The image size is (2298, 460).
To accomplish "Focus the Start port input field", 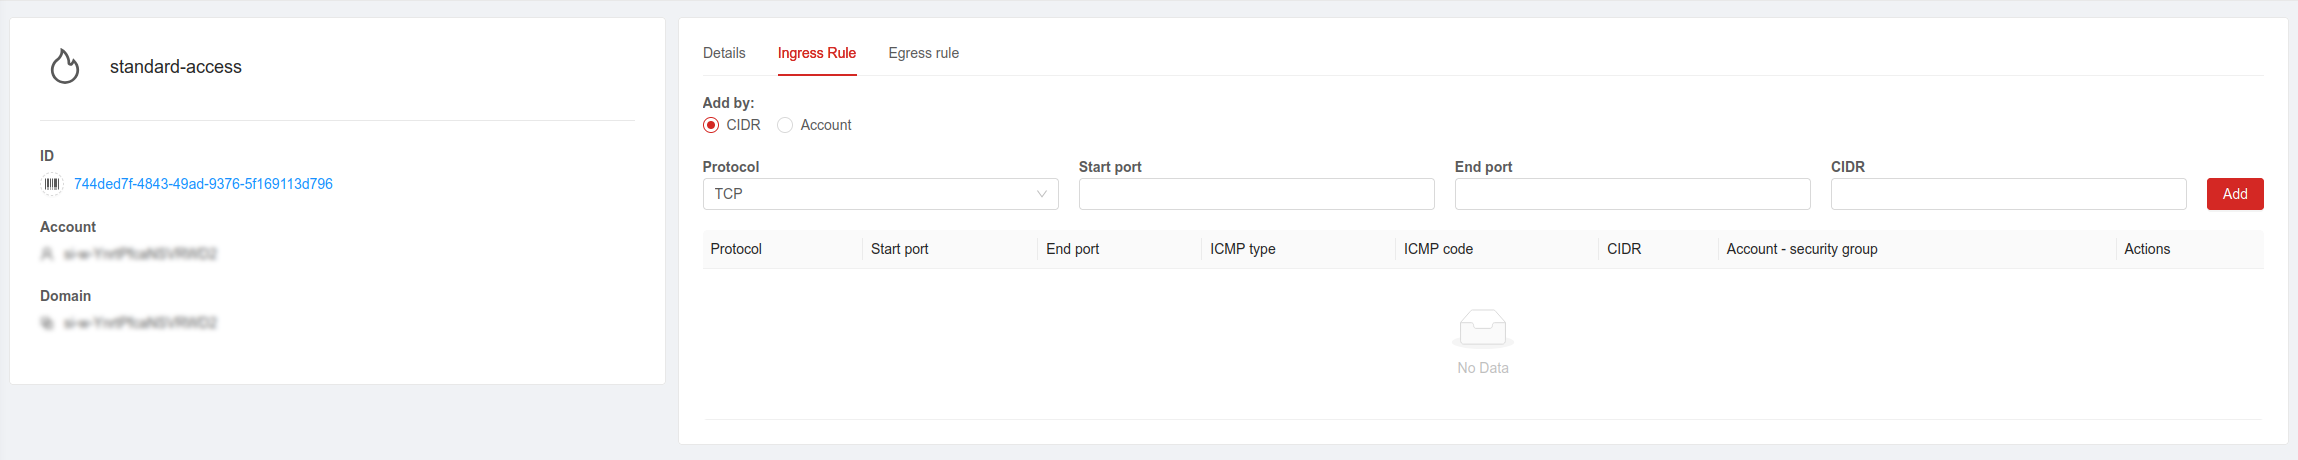I will (1256, 194).
